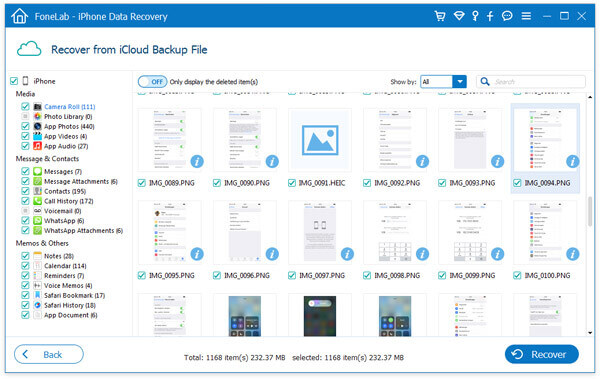Select the IMG_0097.PNG thumbnail
Image resolution: width=600 pixels, height=379 pixels.
(320, 232)
